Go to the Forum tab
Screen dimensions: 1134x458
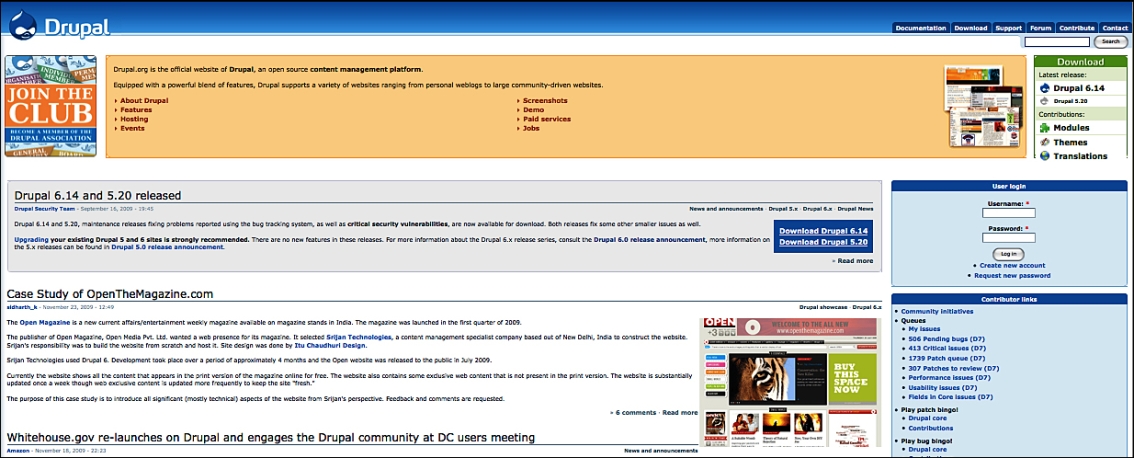[1041, 28]
